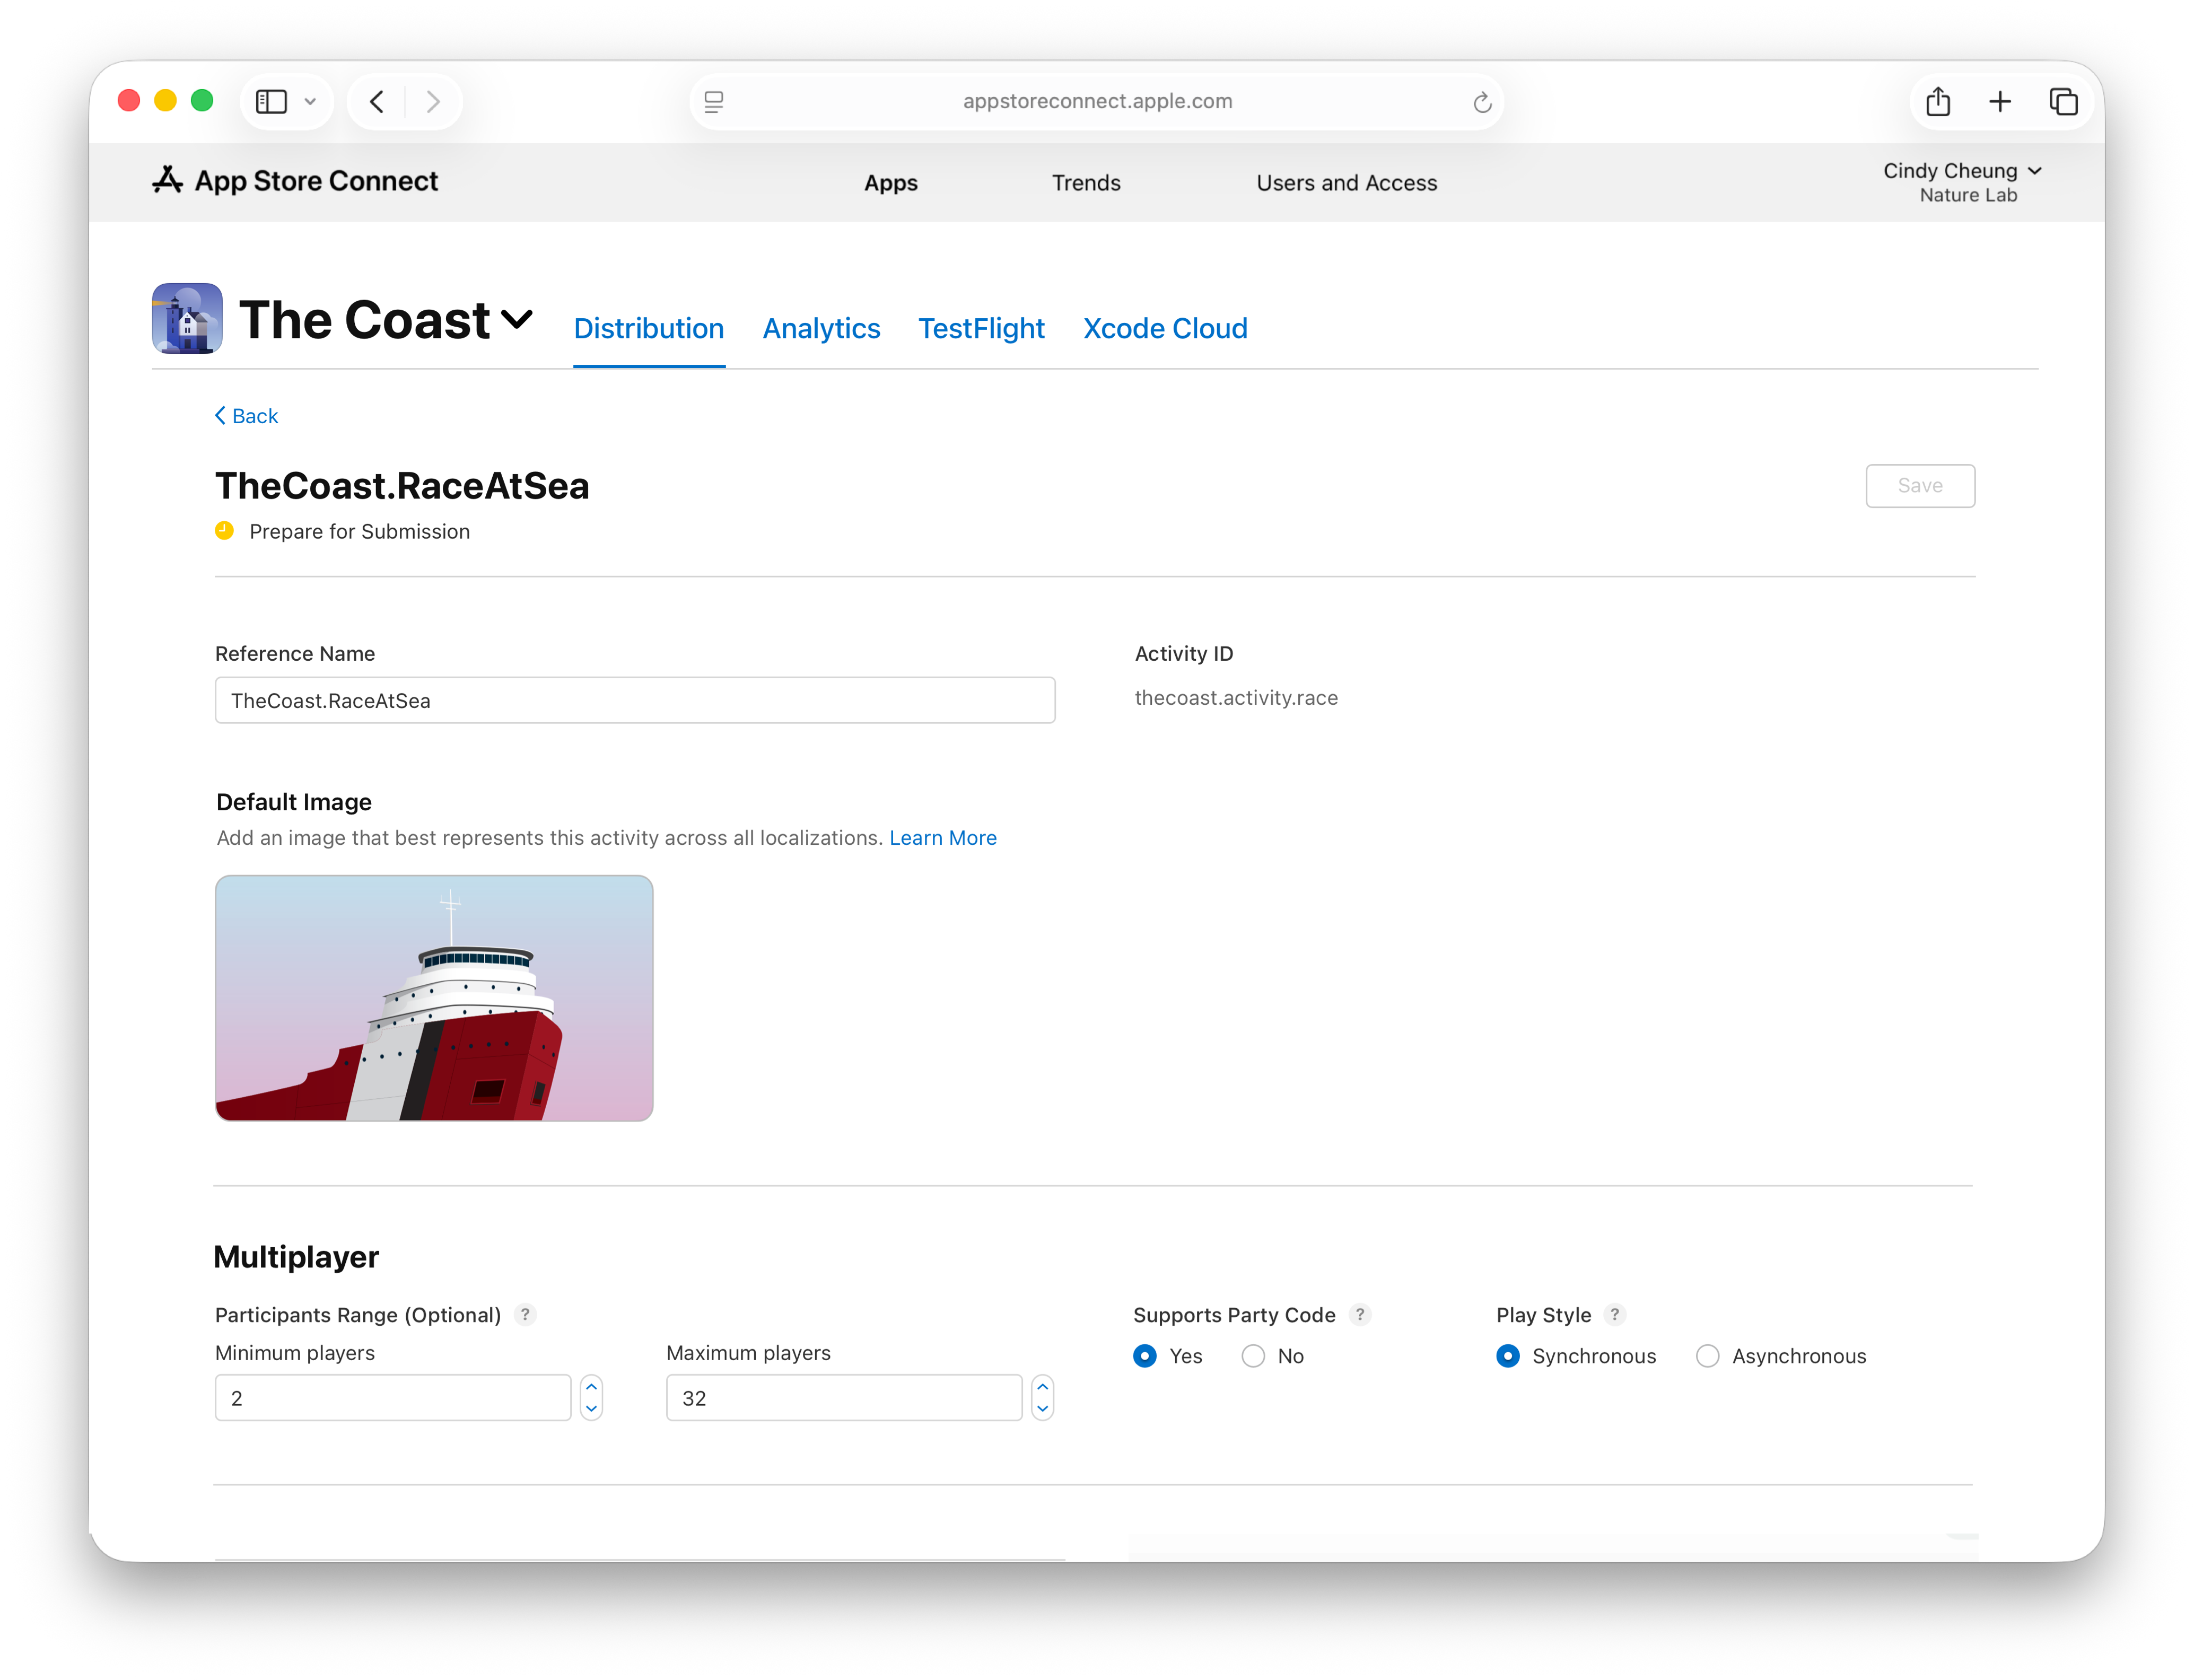Open help for Supports Party Code
The width and height of the screenshot is (2194, 1680).
click(x=1361, y=1315)
